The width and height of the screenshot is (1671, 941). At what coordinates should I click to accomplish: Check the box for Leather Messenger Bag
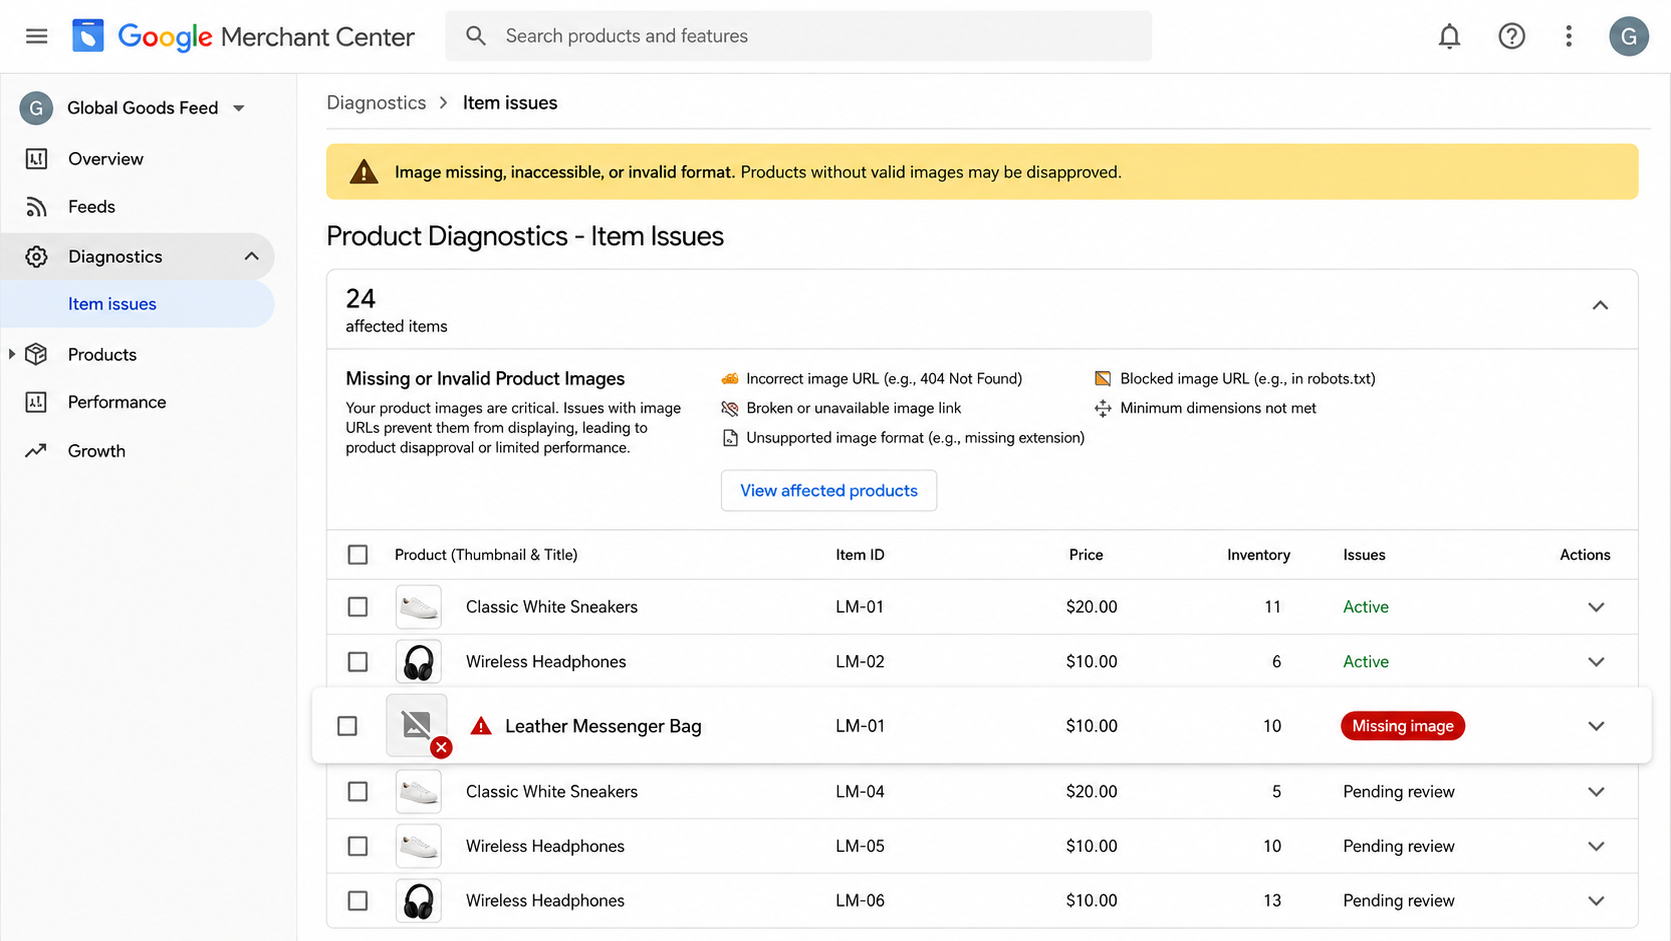click(347, 726)
